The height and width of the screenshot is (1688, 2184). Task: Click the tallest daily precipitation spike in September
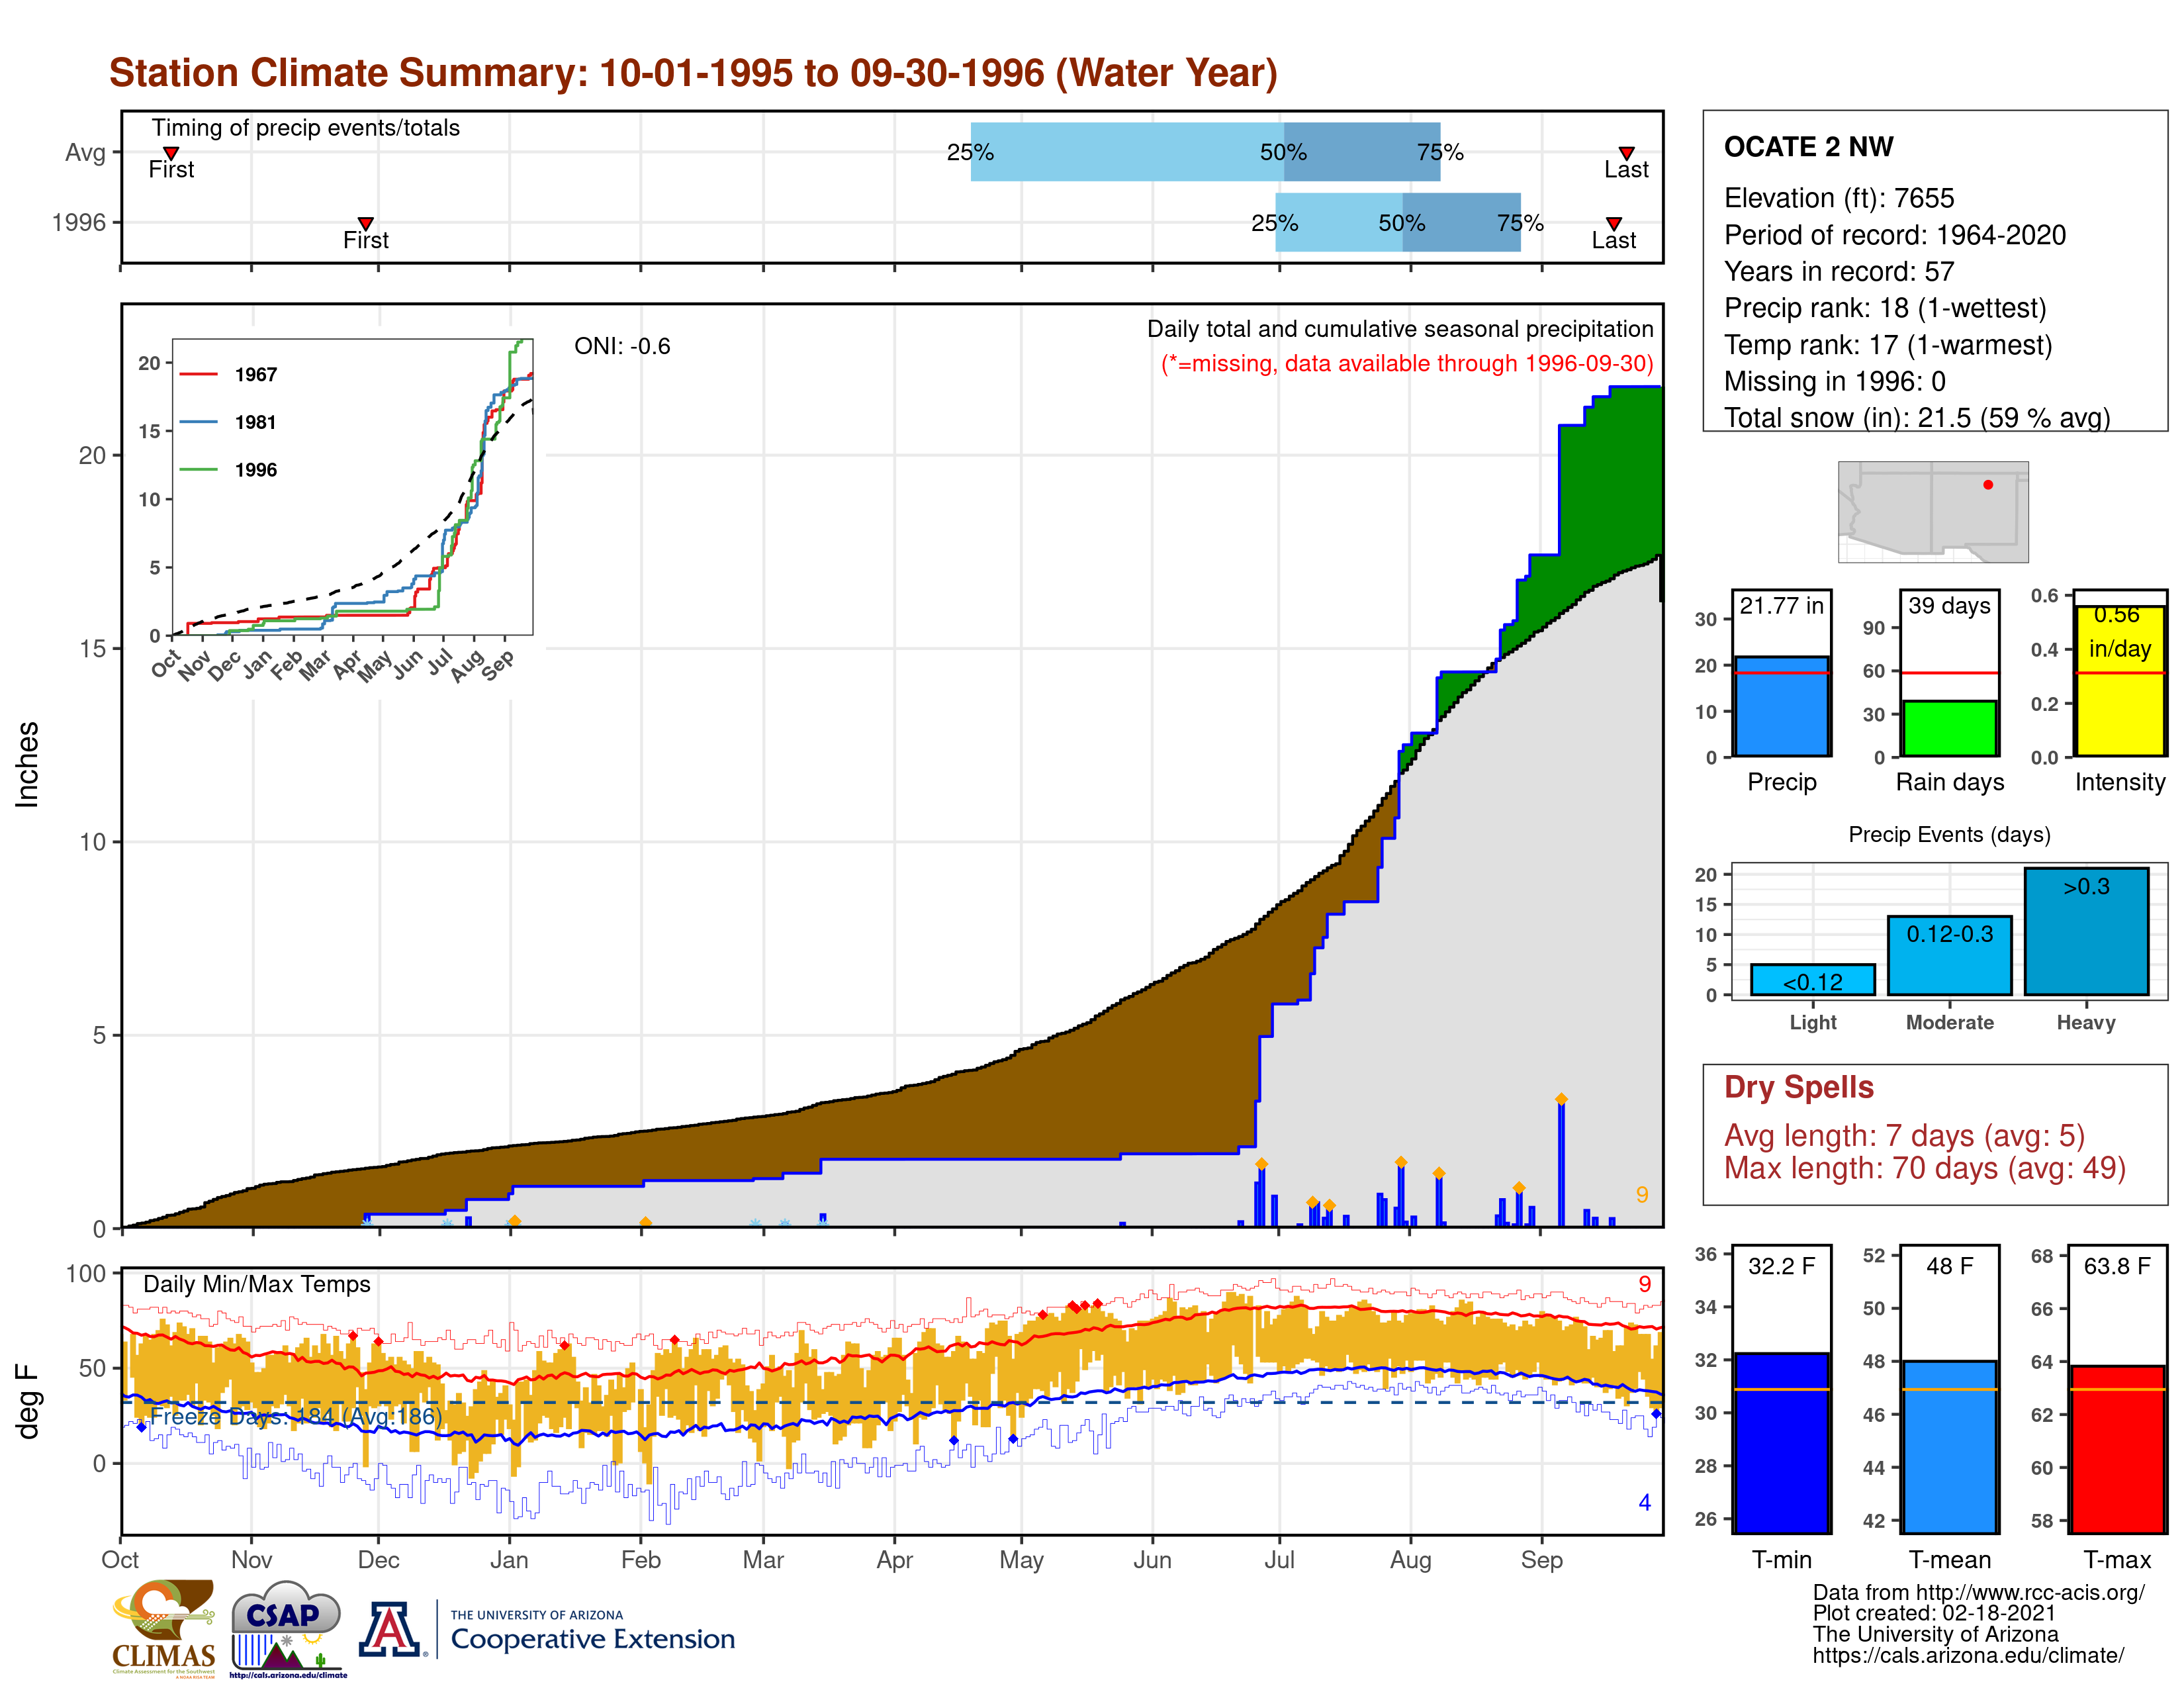1561,1162
